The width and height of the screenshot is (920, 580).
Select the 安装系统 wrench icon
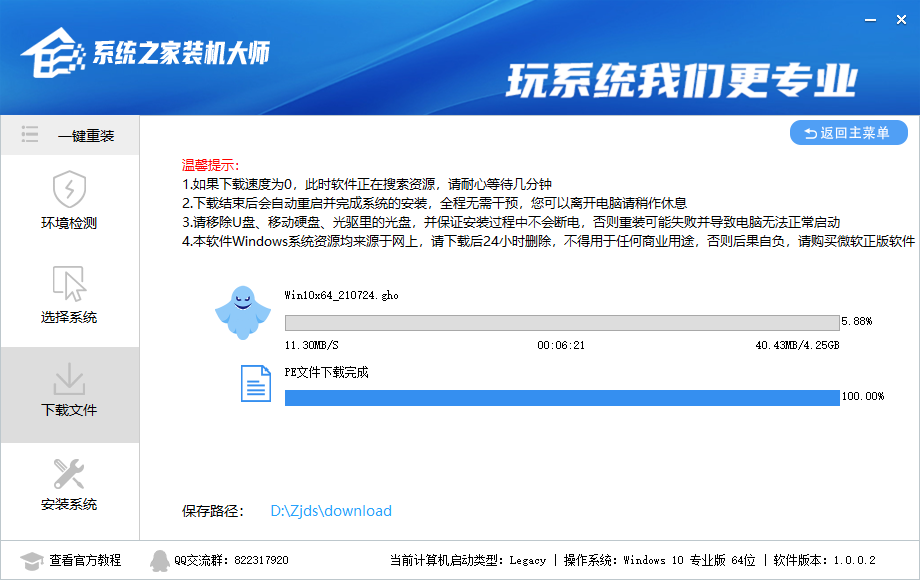coord(69,473)
